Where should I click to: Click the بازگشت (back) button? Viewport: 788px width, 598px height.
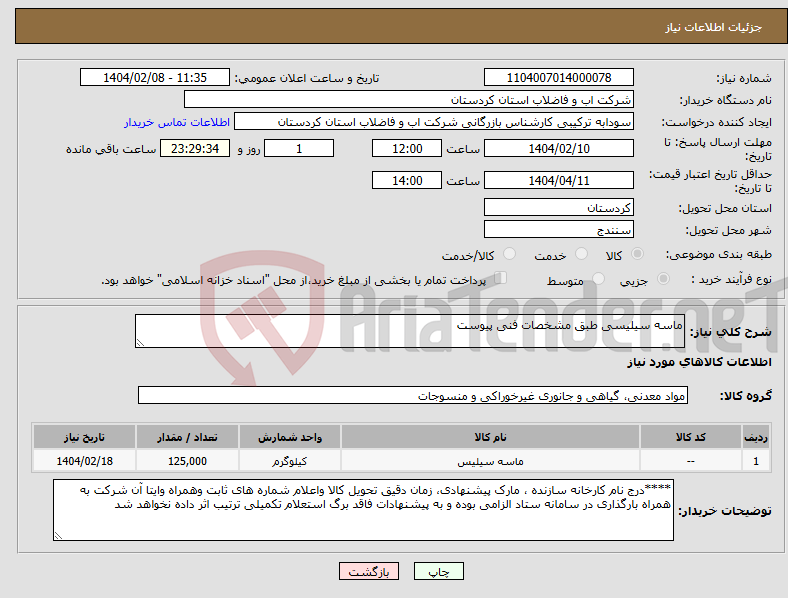click(369, 571)
